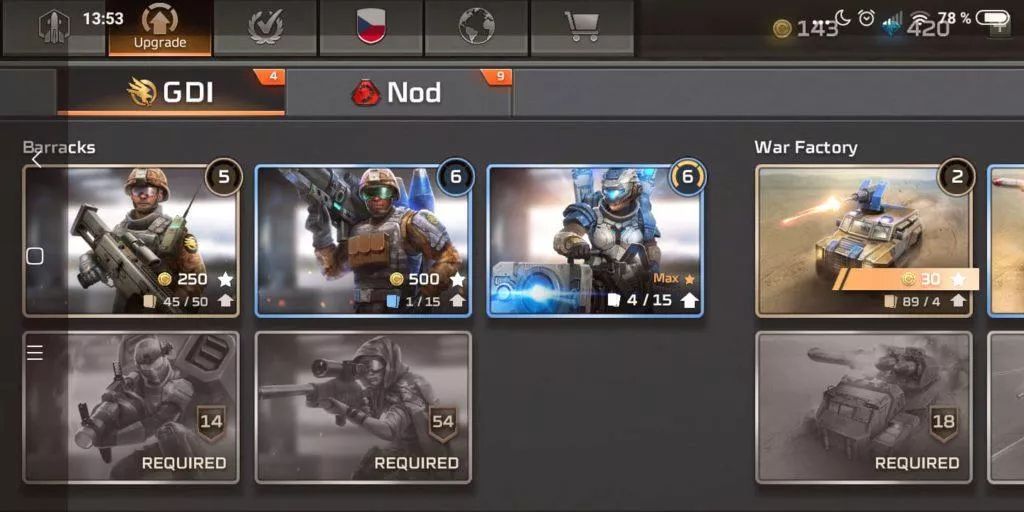Click upgrade arrow on Max shield unit

point(690,300)
